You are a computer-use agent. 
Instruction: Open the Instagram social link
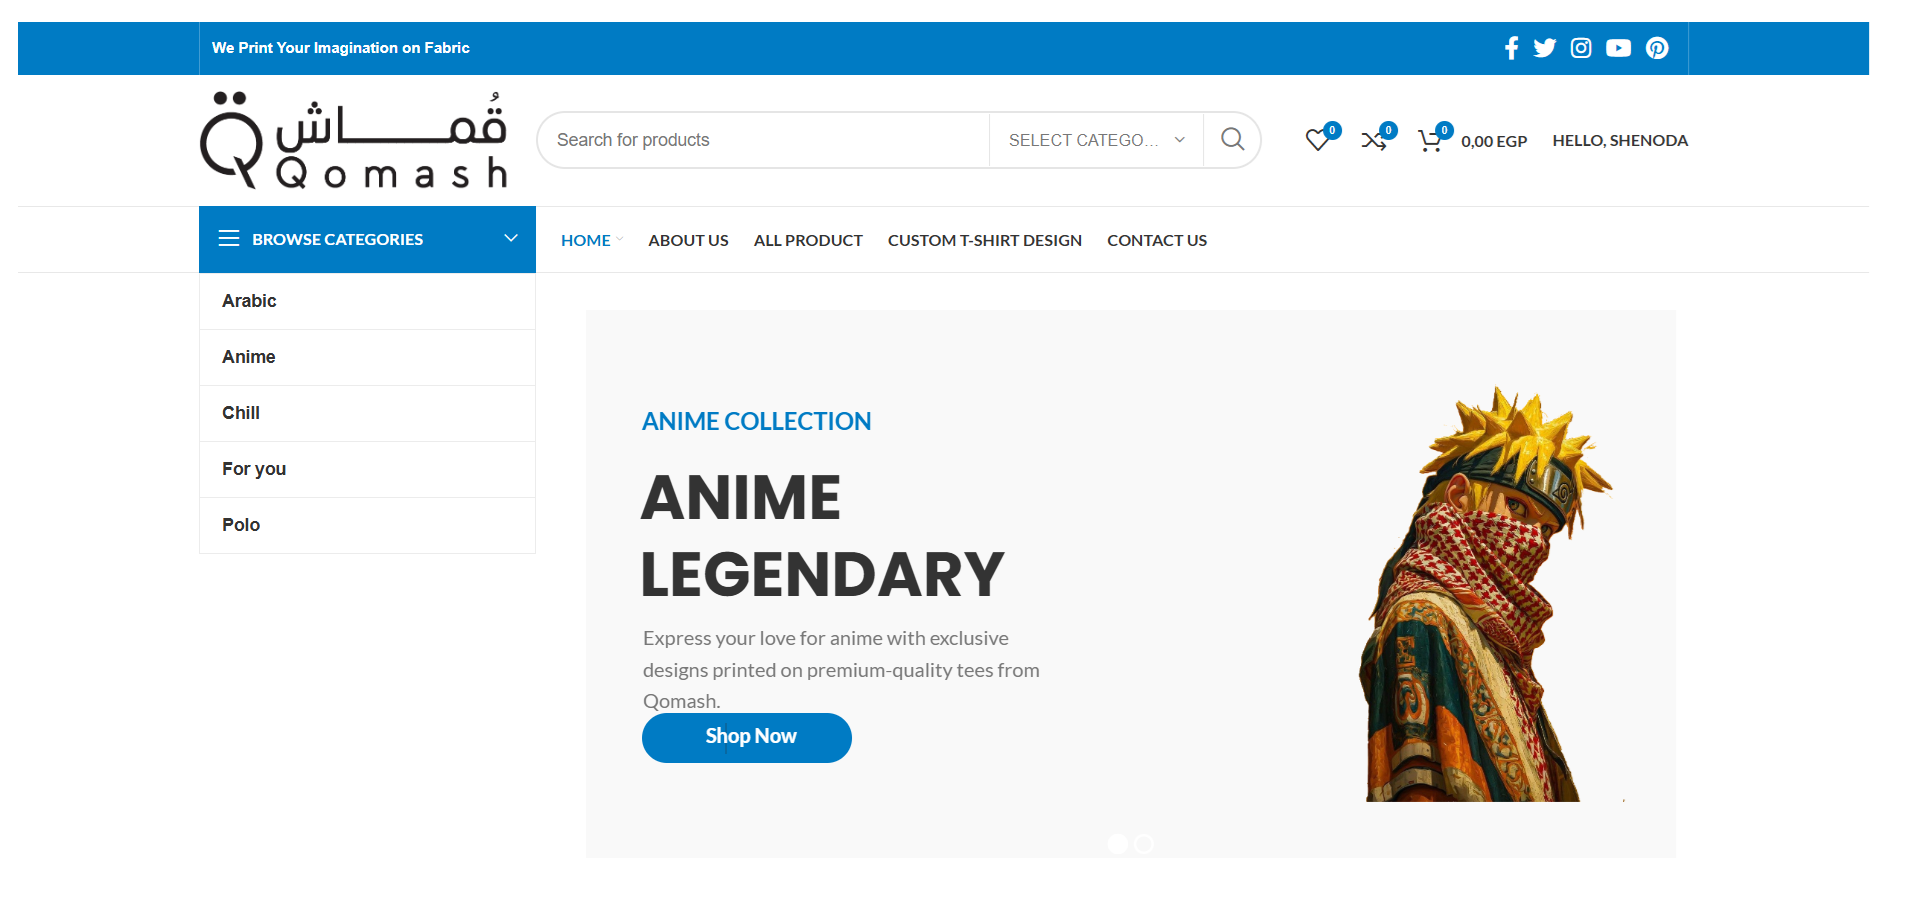tap(1581, 48)
